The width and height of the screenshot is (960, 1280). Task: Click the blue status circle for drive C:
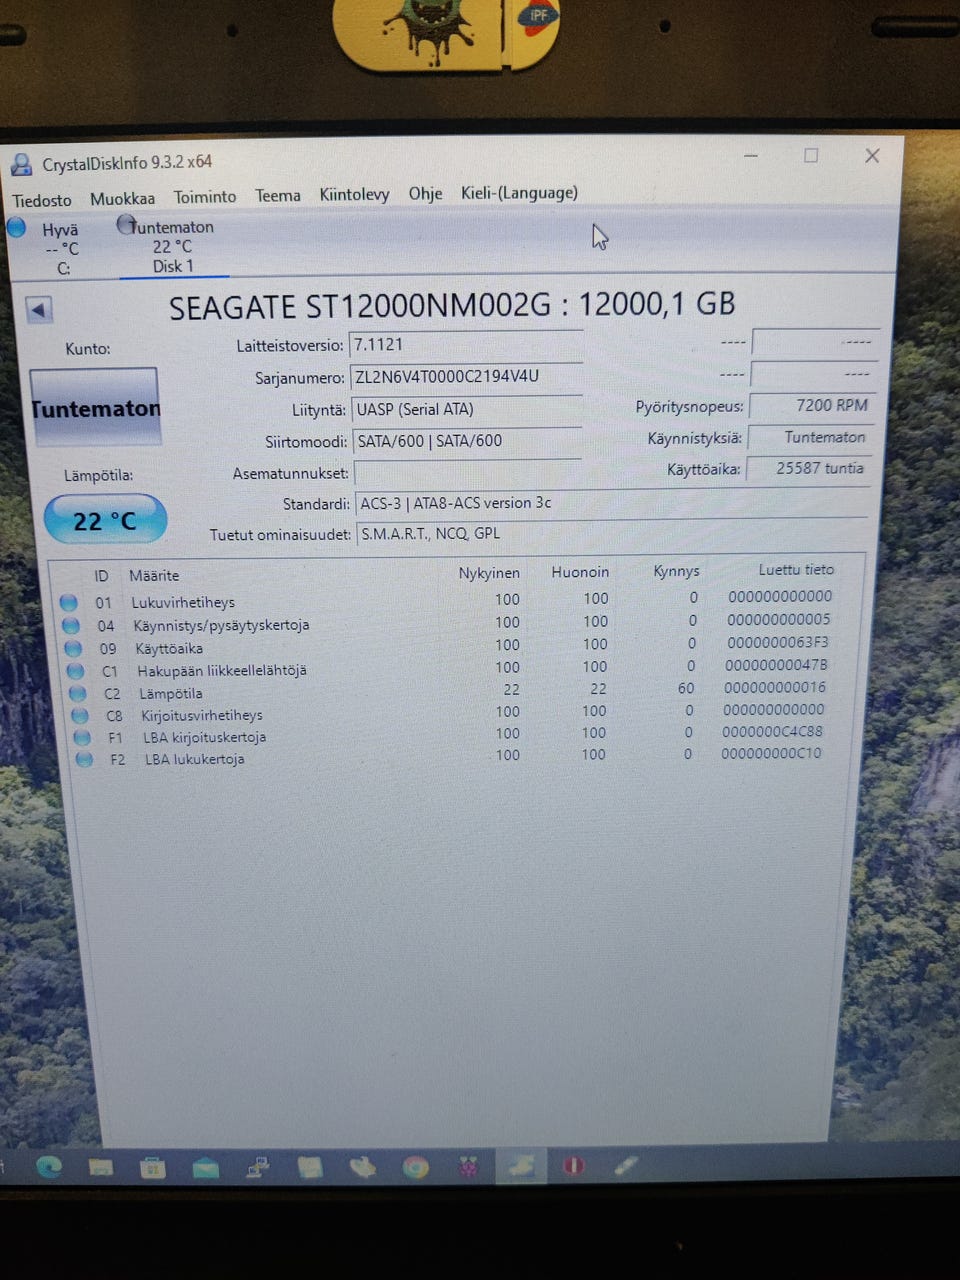point(16,227)
